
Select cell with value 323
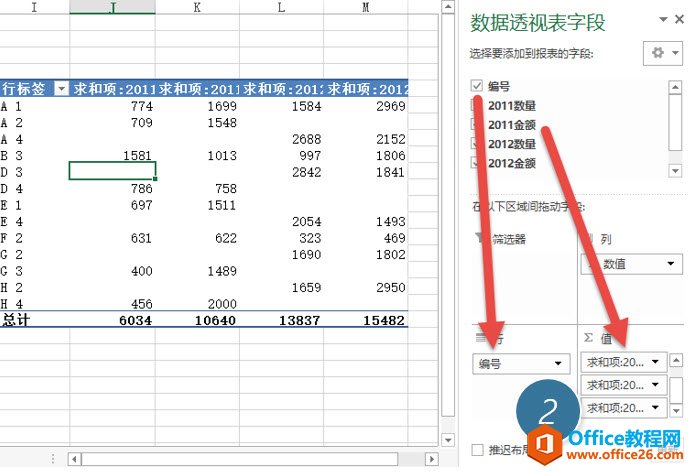point(282,238)
